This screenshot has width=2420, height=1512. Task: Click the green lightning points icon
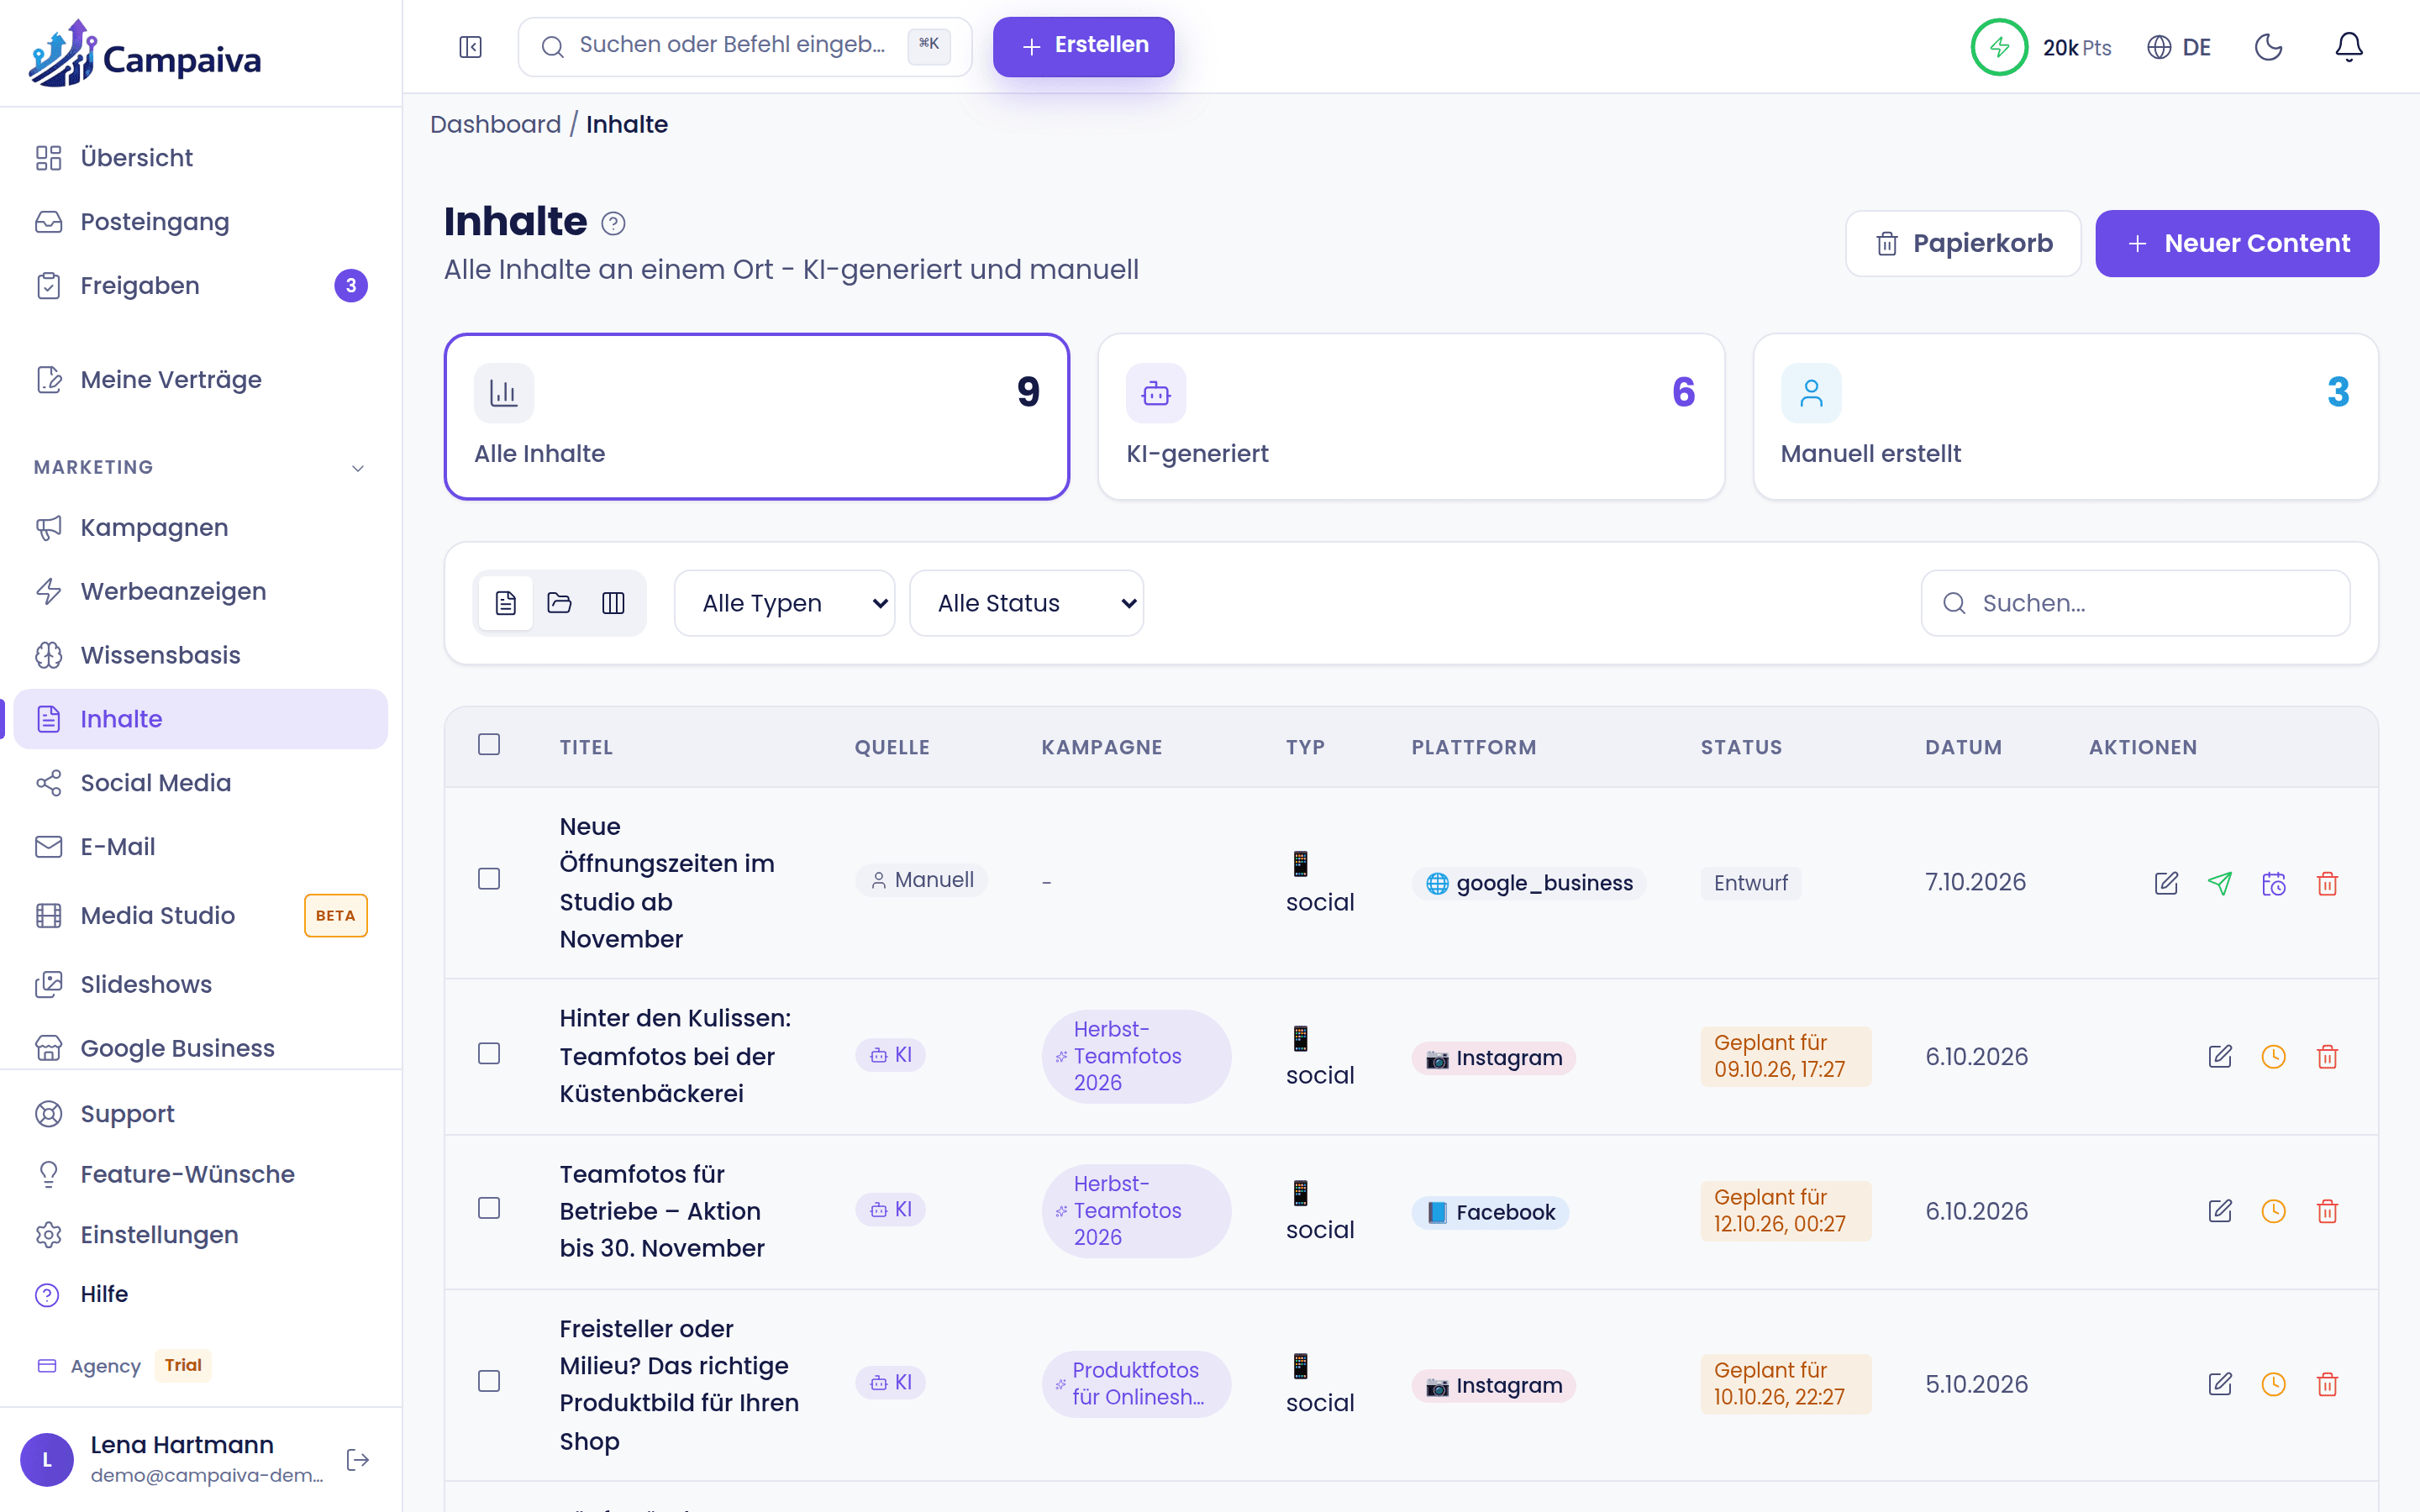[1998, 47]
